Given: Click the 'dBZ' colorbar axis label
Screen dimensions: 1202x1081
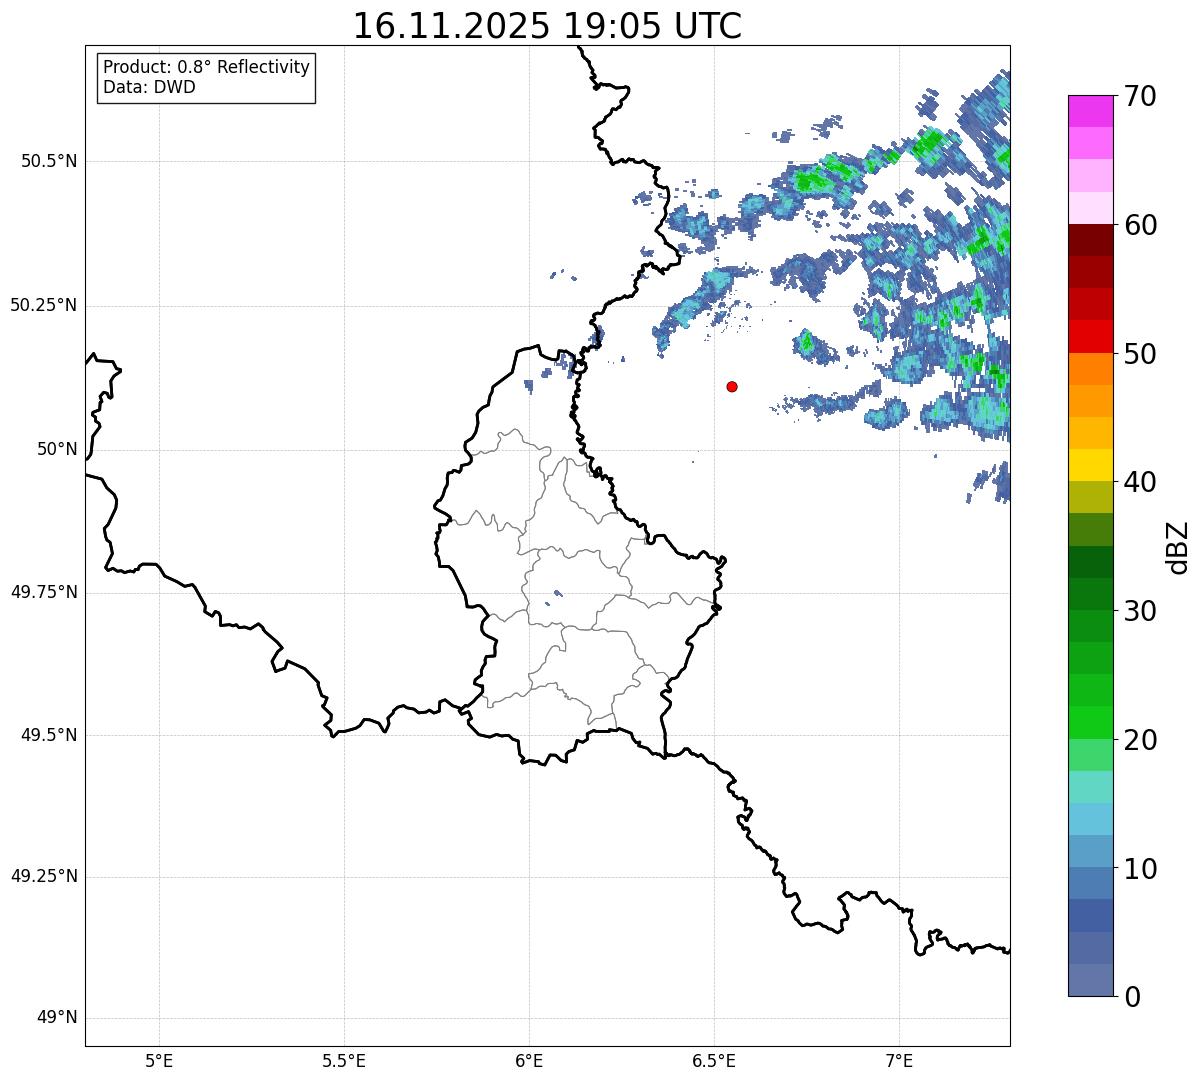Looking at the screenshot, I should pyautogui.click(x=1178, y=547).
